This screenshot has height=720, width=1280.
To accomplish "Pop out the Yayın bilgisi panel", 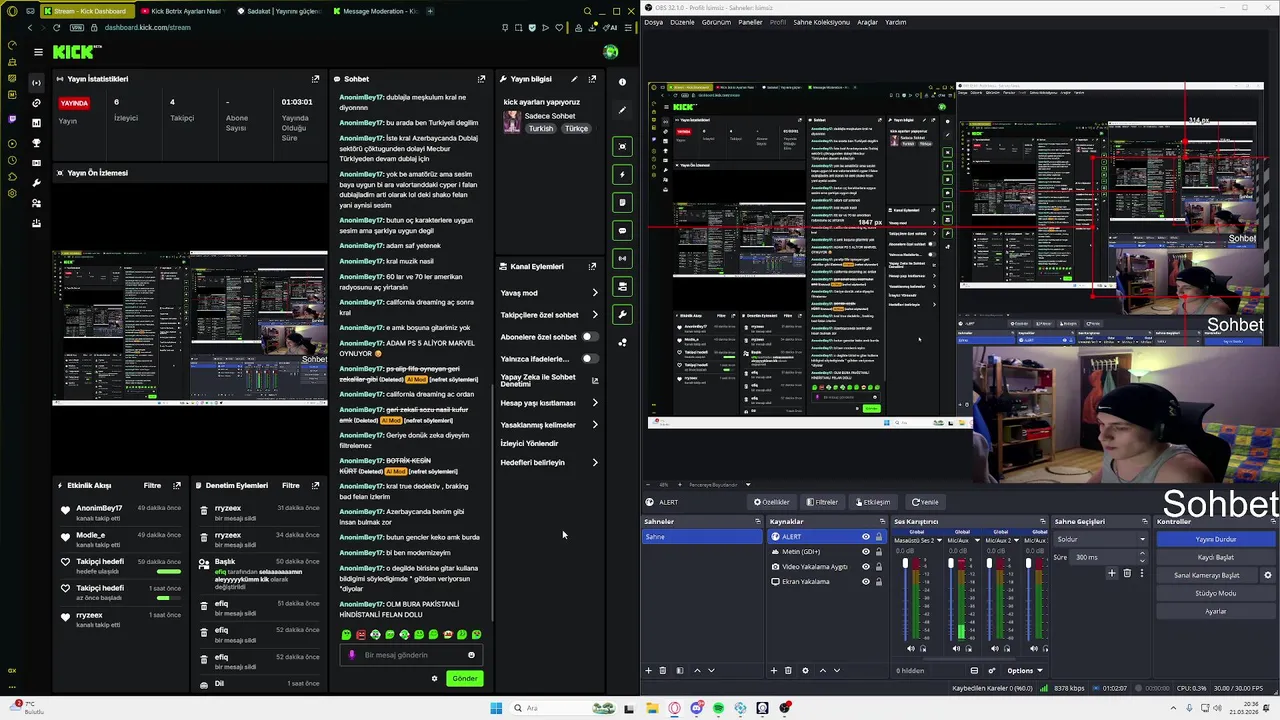I will point(592,79).
